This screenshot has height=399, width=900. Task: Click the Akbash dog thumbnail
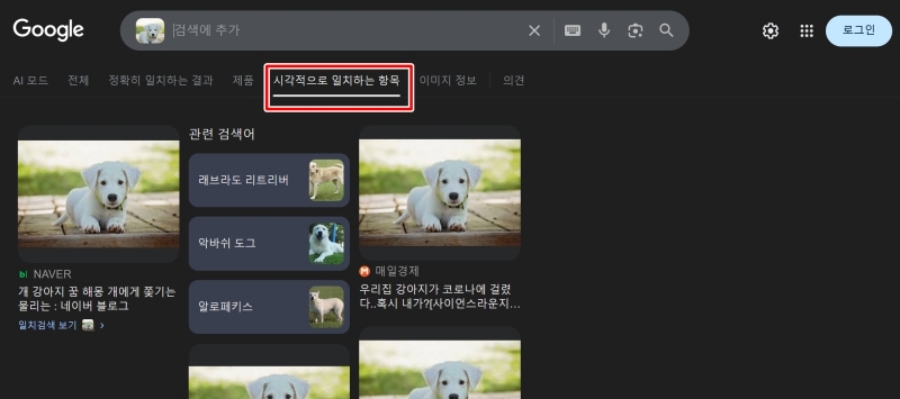327,243
